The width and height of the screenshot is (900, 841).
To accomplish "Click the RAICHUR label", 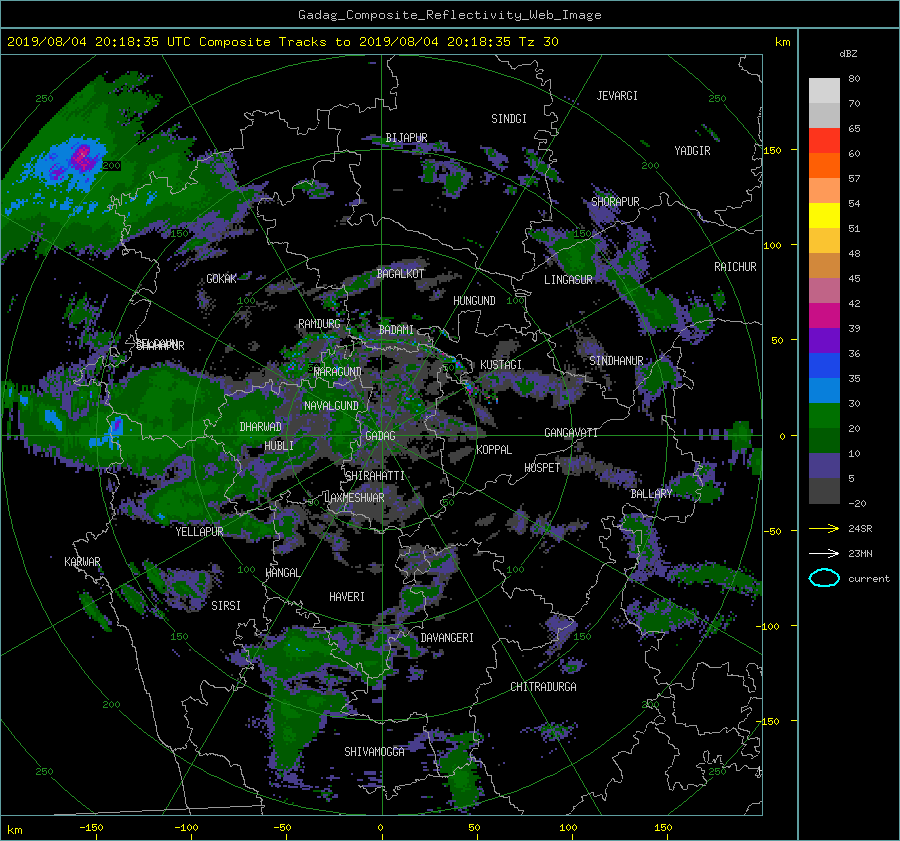I will click(x=735, y=267).
